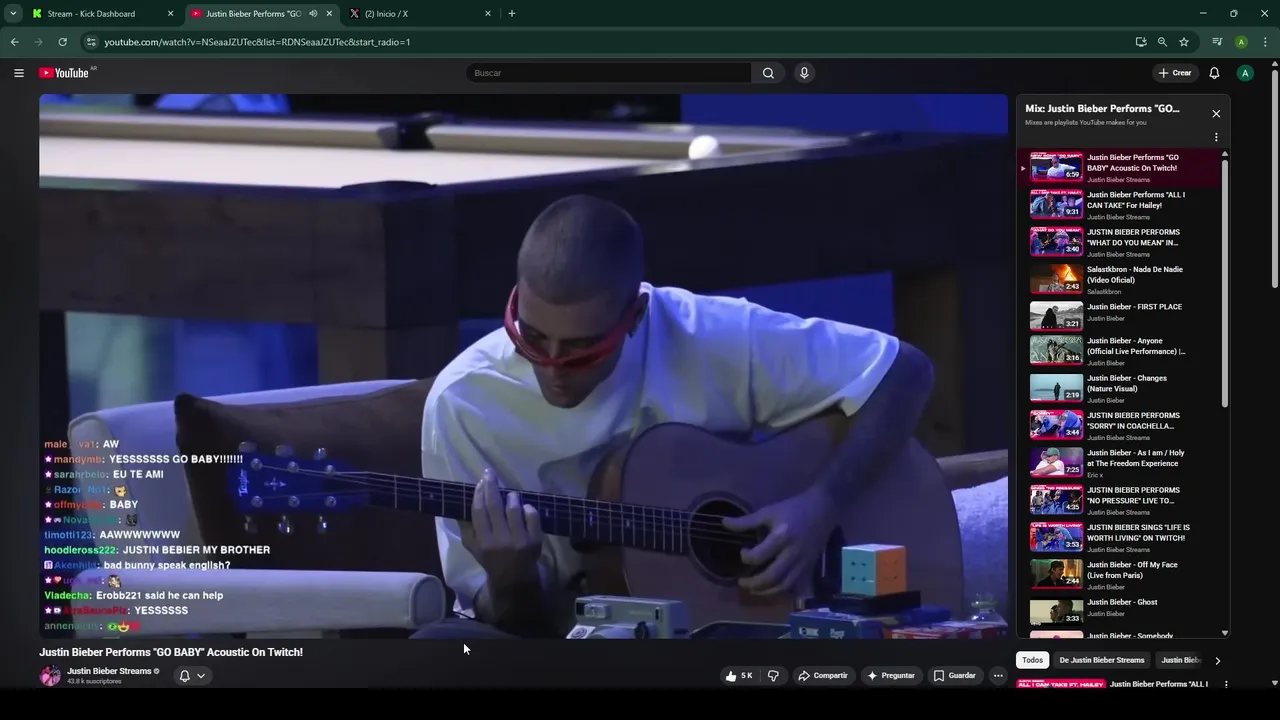The width and height of the screenshot is (1280, 720).
Task: Open Justin Bieber Streams channel avatar
Action: pos(50,675)
